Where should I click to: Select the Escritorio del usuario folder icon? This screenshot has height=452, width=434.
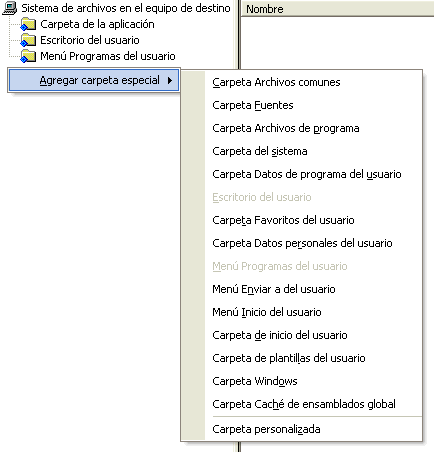click(28, 40)
